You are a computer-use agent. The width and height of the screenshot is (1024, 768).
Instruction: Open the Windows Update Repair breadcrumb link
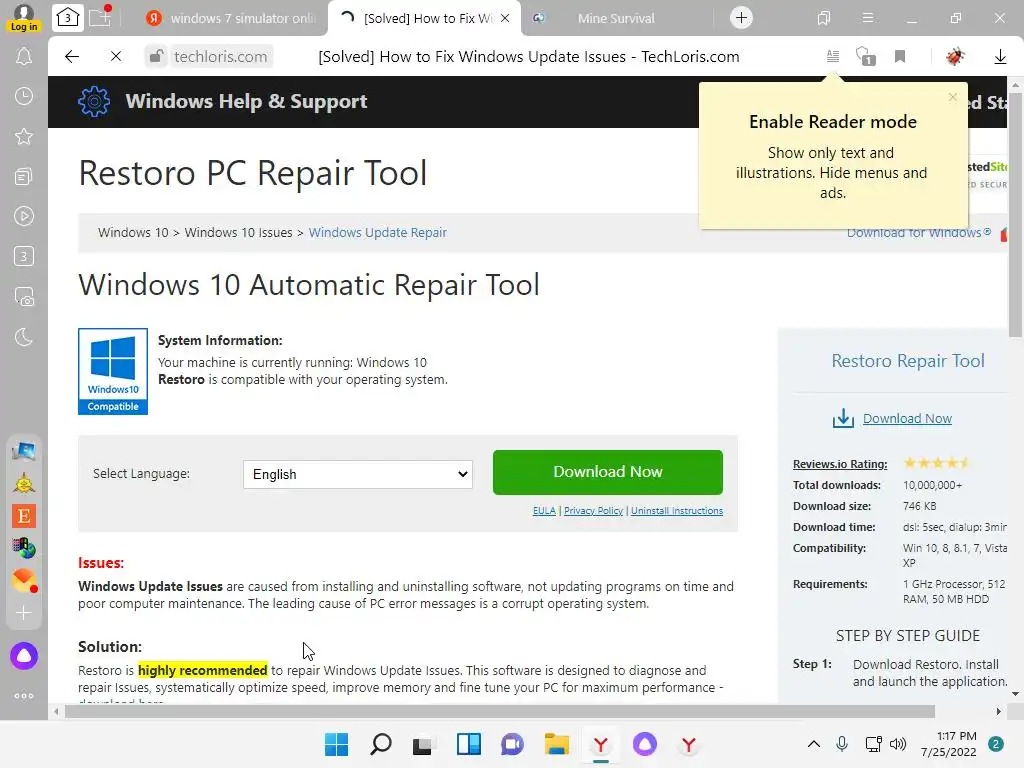[x=377, y=232]
